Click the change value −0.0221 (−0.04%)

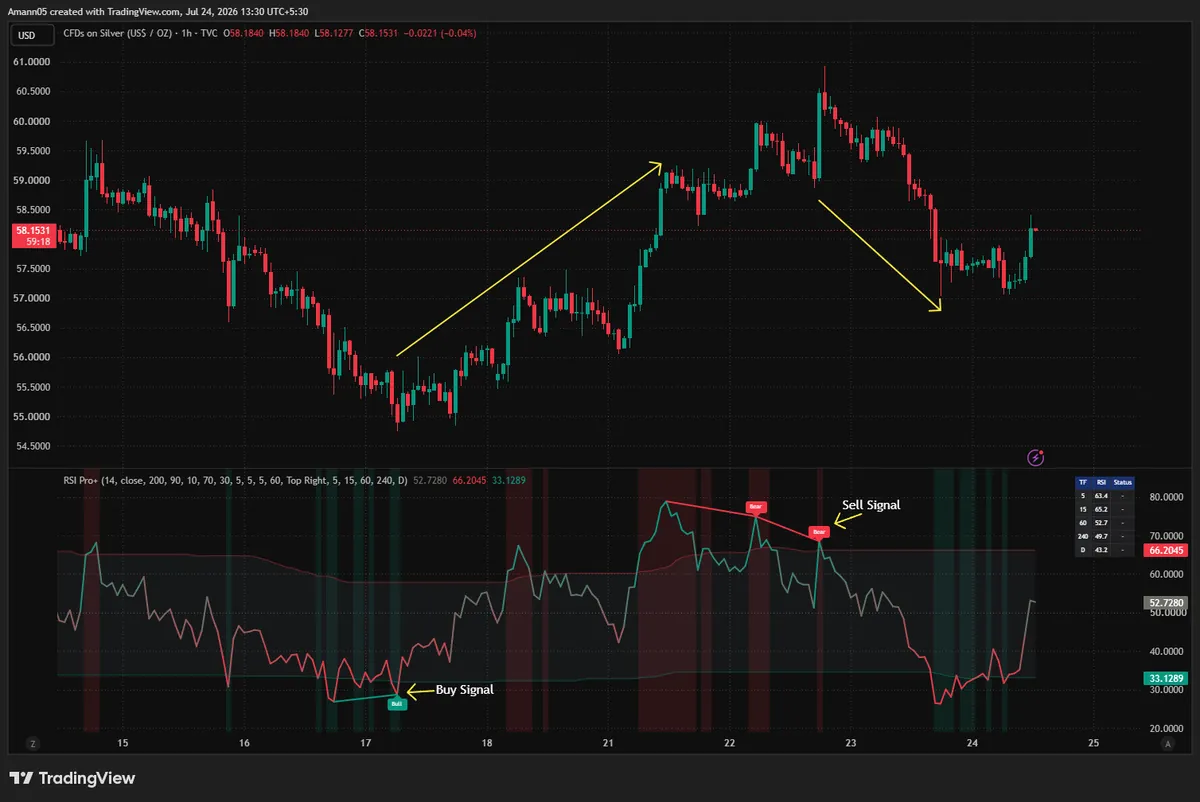coord(439,33)
